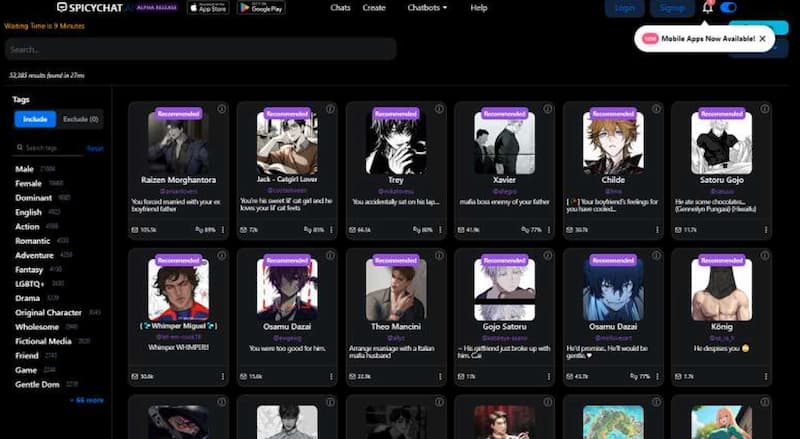Open the Google Play download badge

[x=261, y=8]
